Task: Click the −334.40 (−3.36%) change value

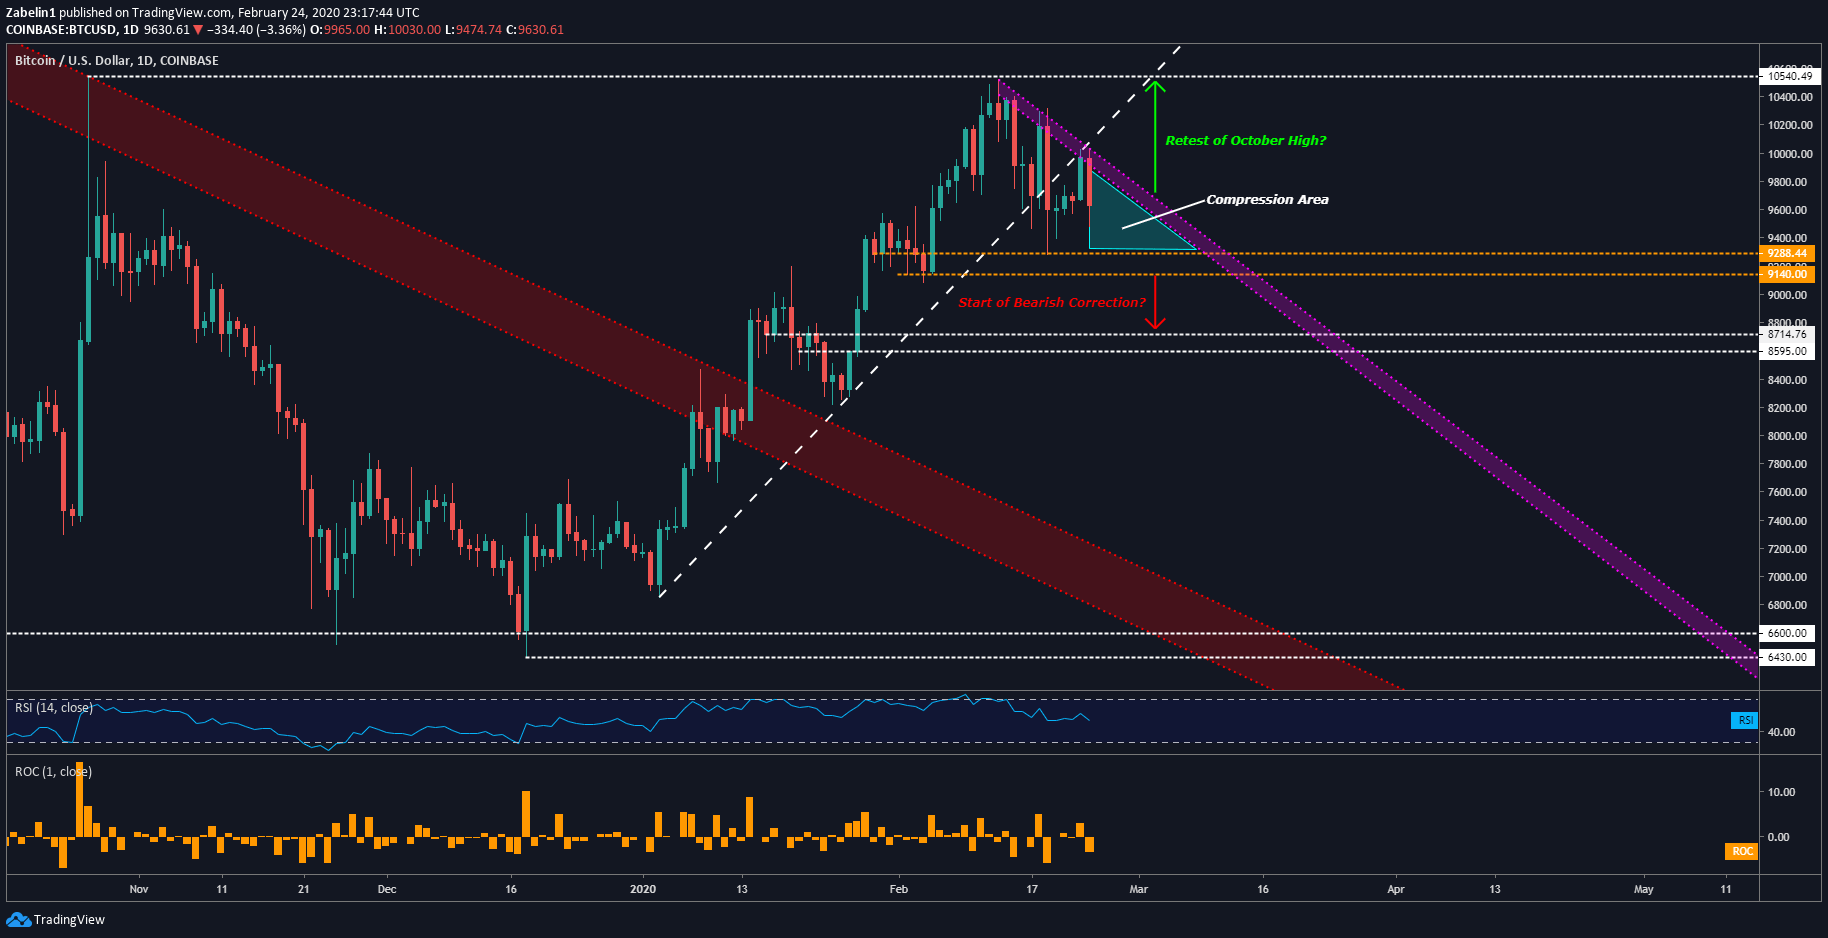Action: [256, 30]
